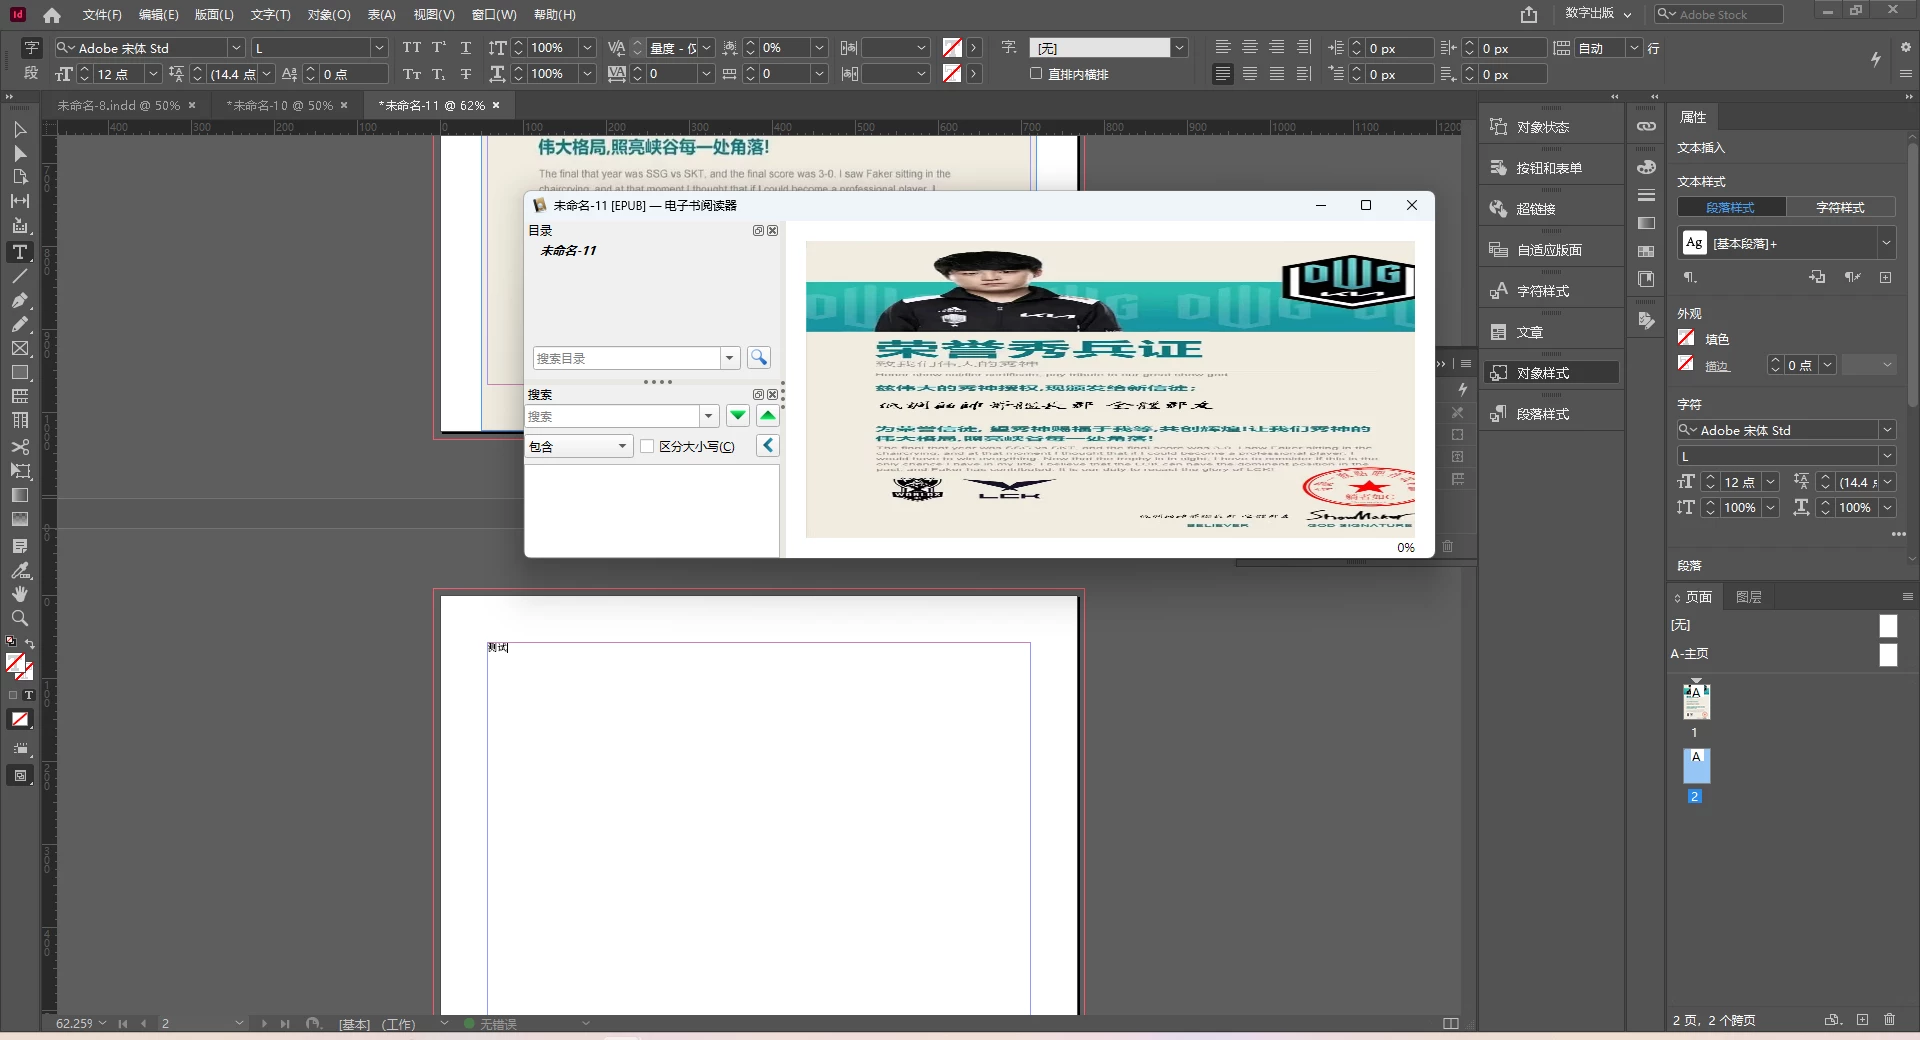This screenshot has width=1920, height=1040.
Task: Expand 搜索目录 dropdown in EPUB reader
Action: click(x=730, y=358)
